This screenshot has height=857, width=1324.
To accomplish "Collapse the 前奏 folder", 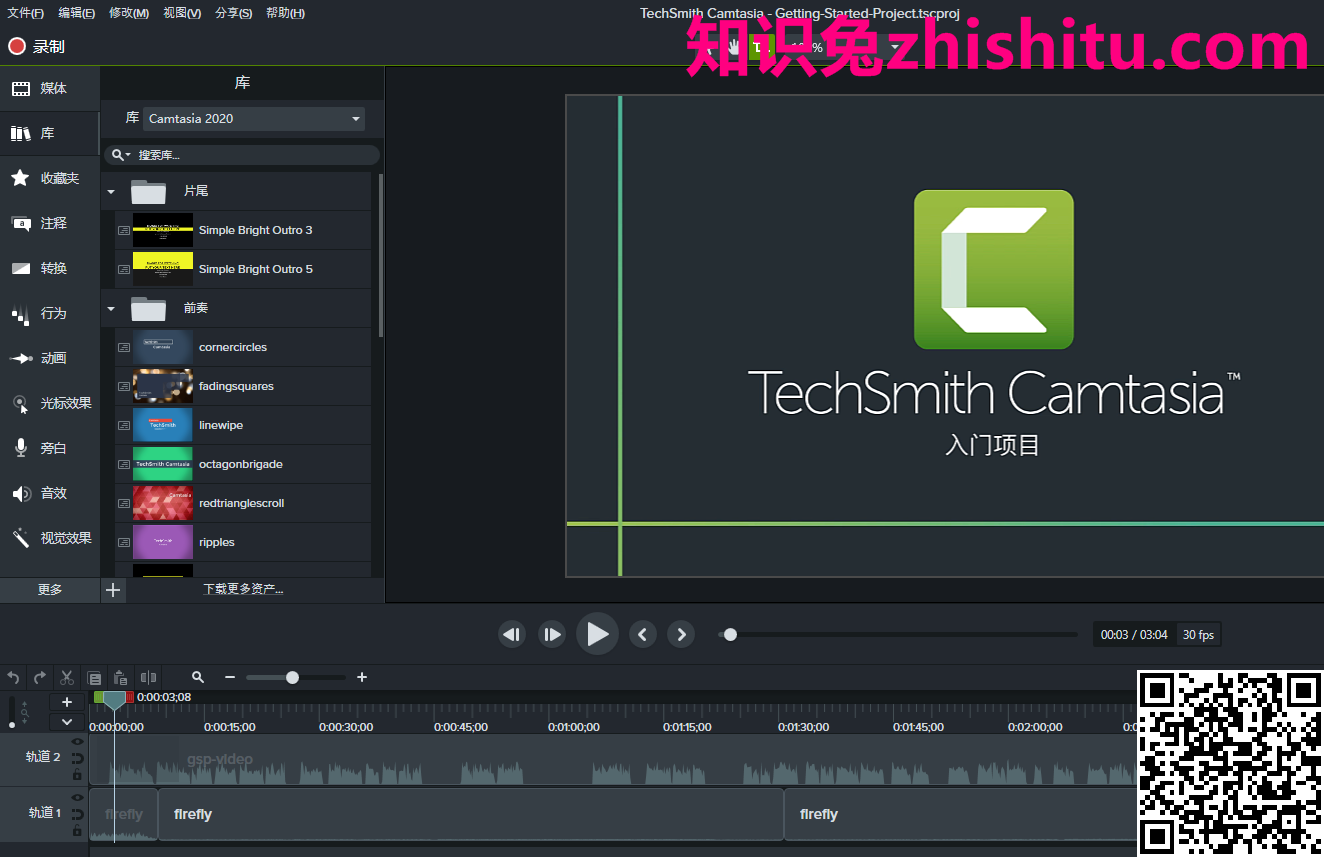I will point(111,309).
